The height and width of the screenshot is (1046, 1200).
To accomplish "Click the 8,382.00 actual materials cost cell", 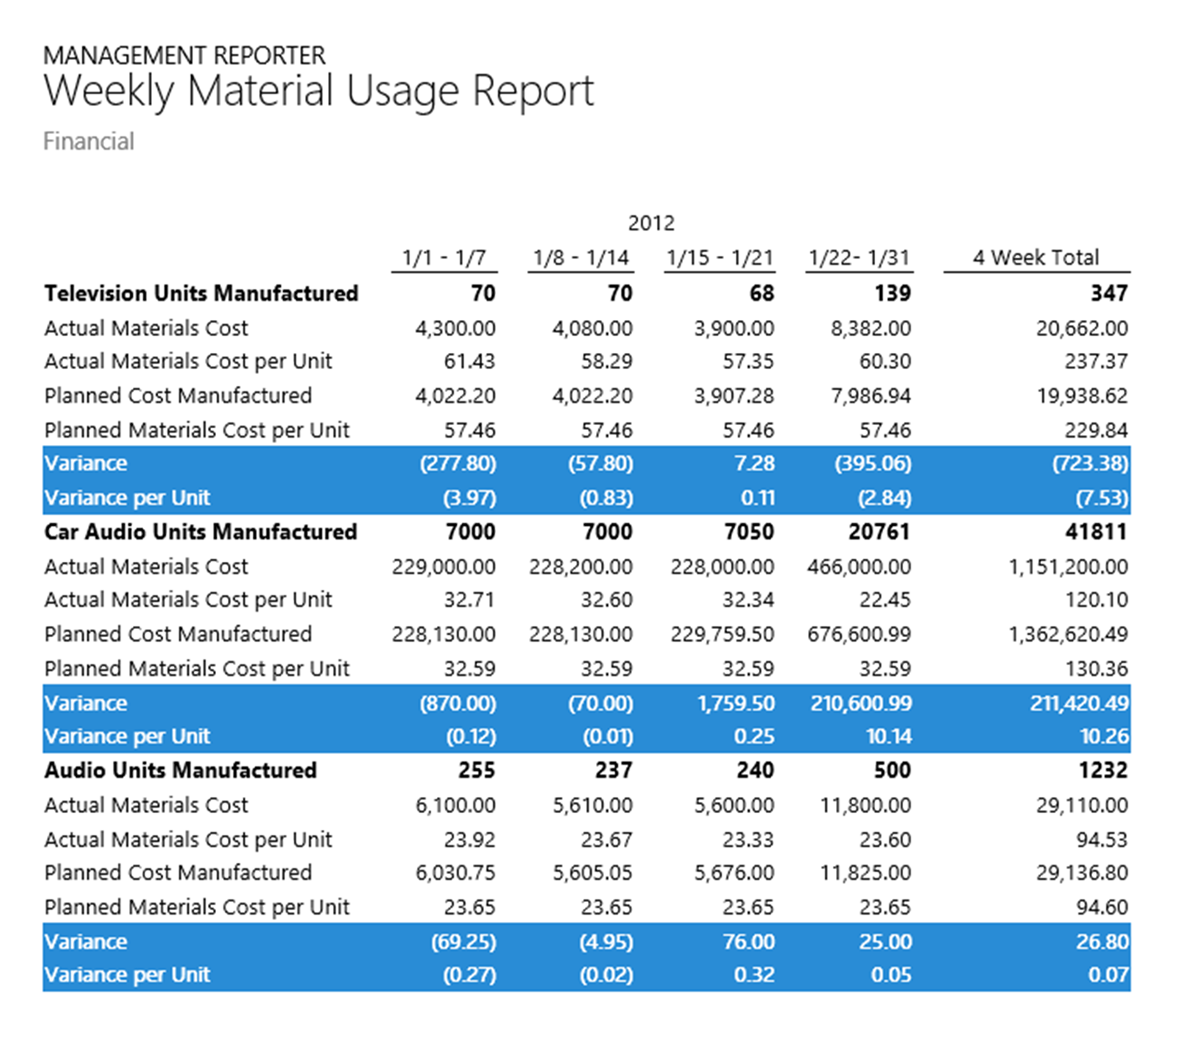I will tap(870, 329).
